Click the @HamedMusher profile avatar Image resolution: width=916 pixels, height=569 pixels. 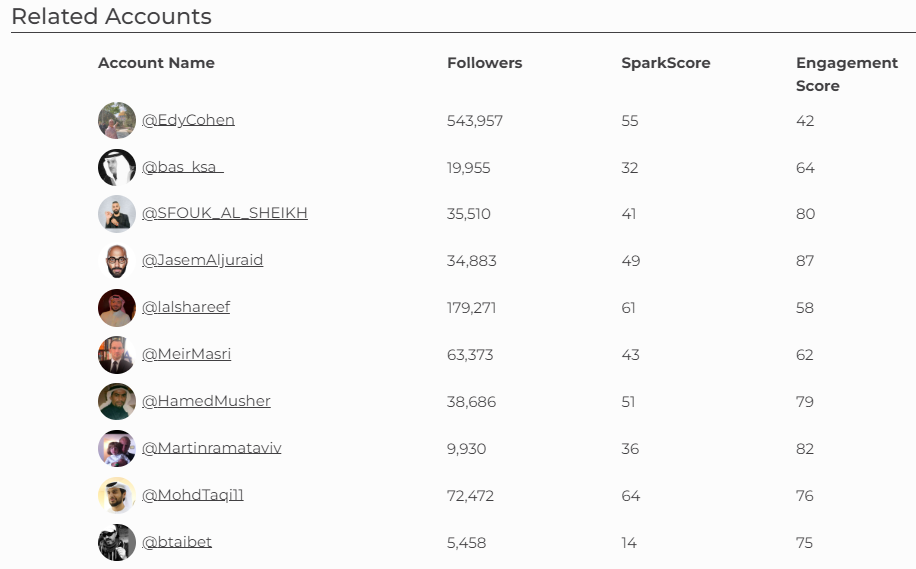117,402
